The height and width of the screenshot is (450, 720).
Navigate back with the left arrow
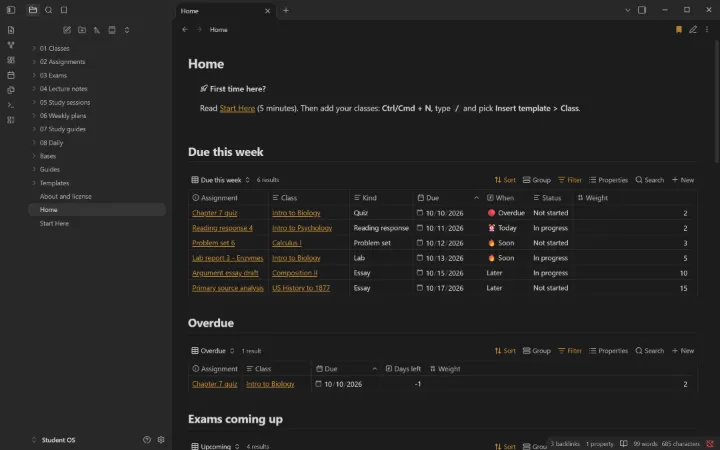185,29
